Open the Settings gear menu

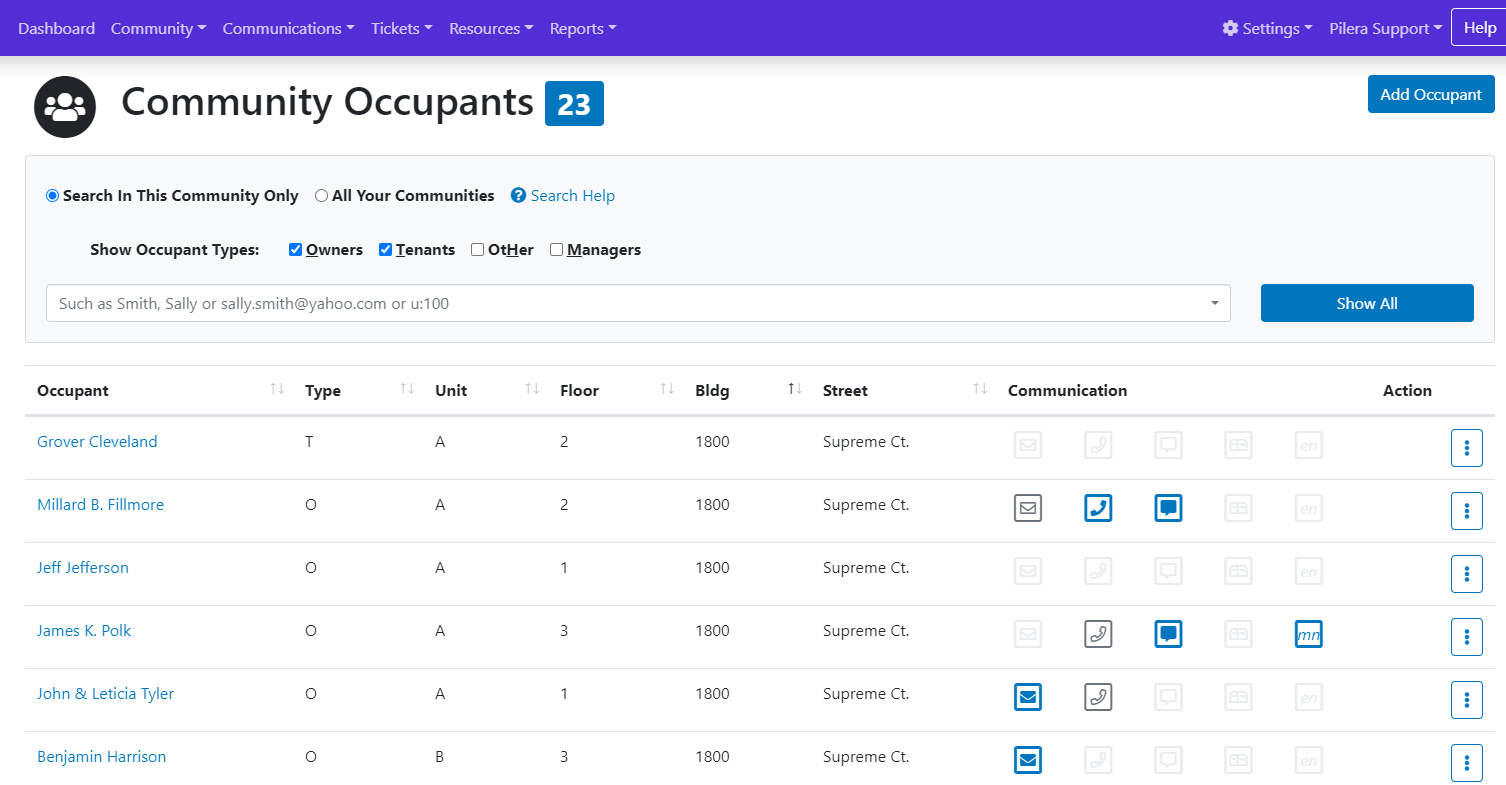[x=1267, y=28]
